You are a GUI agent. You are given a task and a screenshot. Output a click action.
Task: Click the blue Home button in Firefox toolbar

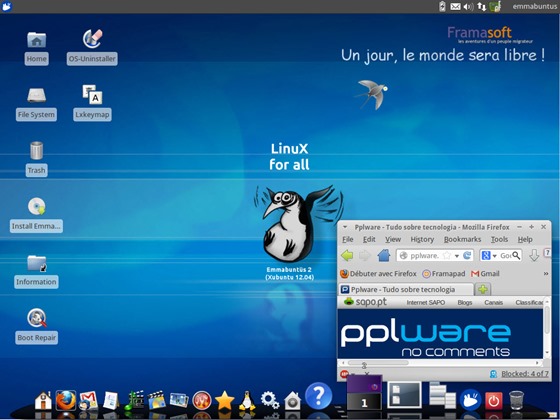(x=384, y=255)
